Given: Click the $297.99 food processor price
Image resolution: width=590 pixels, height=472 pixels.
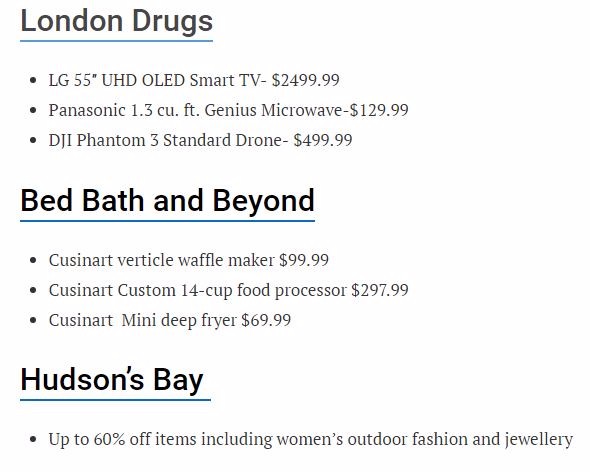Looking at the screenshot, I should (380, 290).
